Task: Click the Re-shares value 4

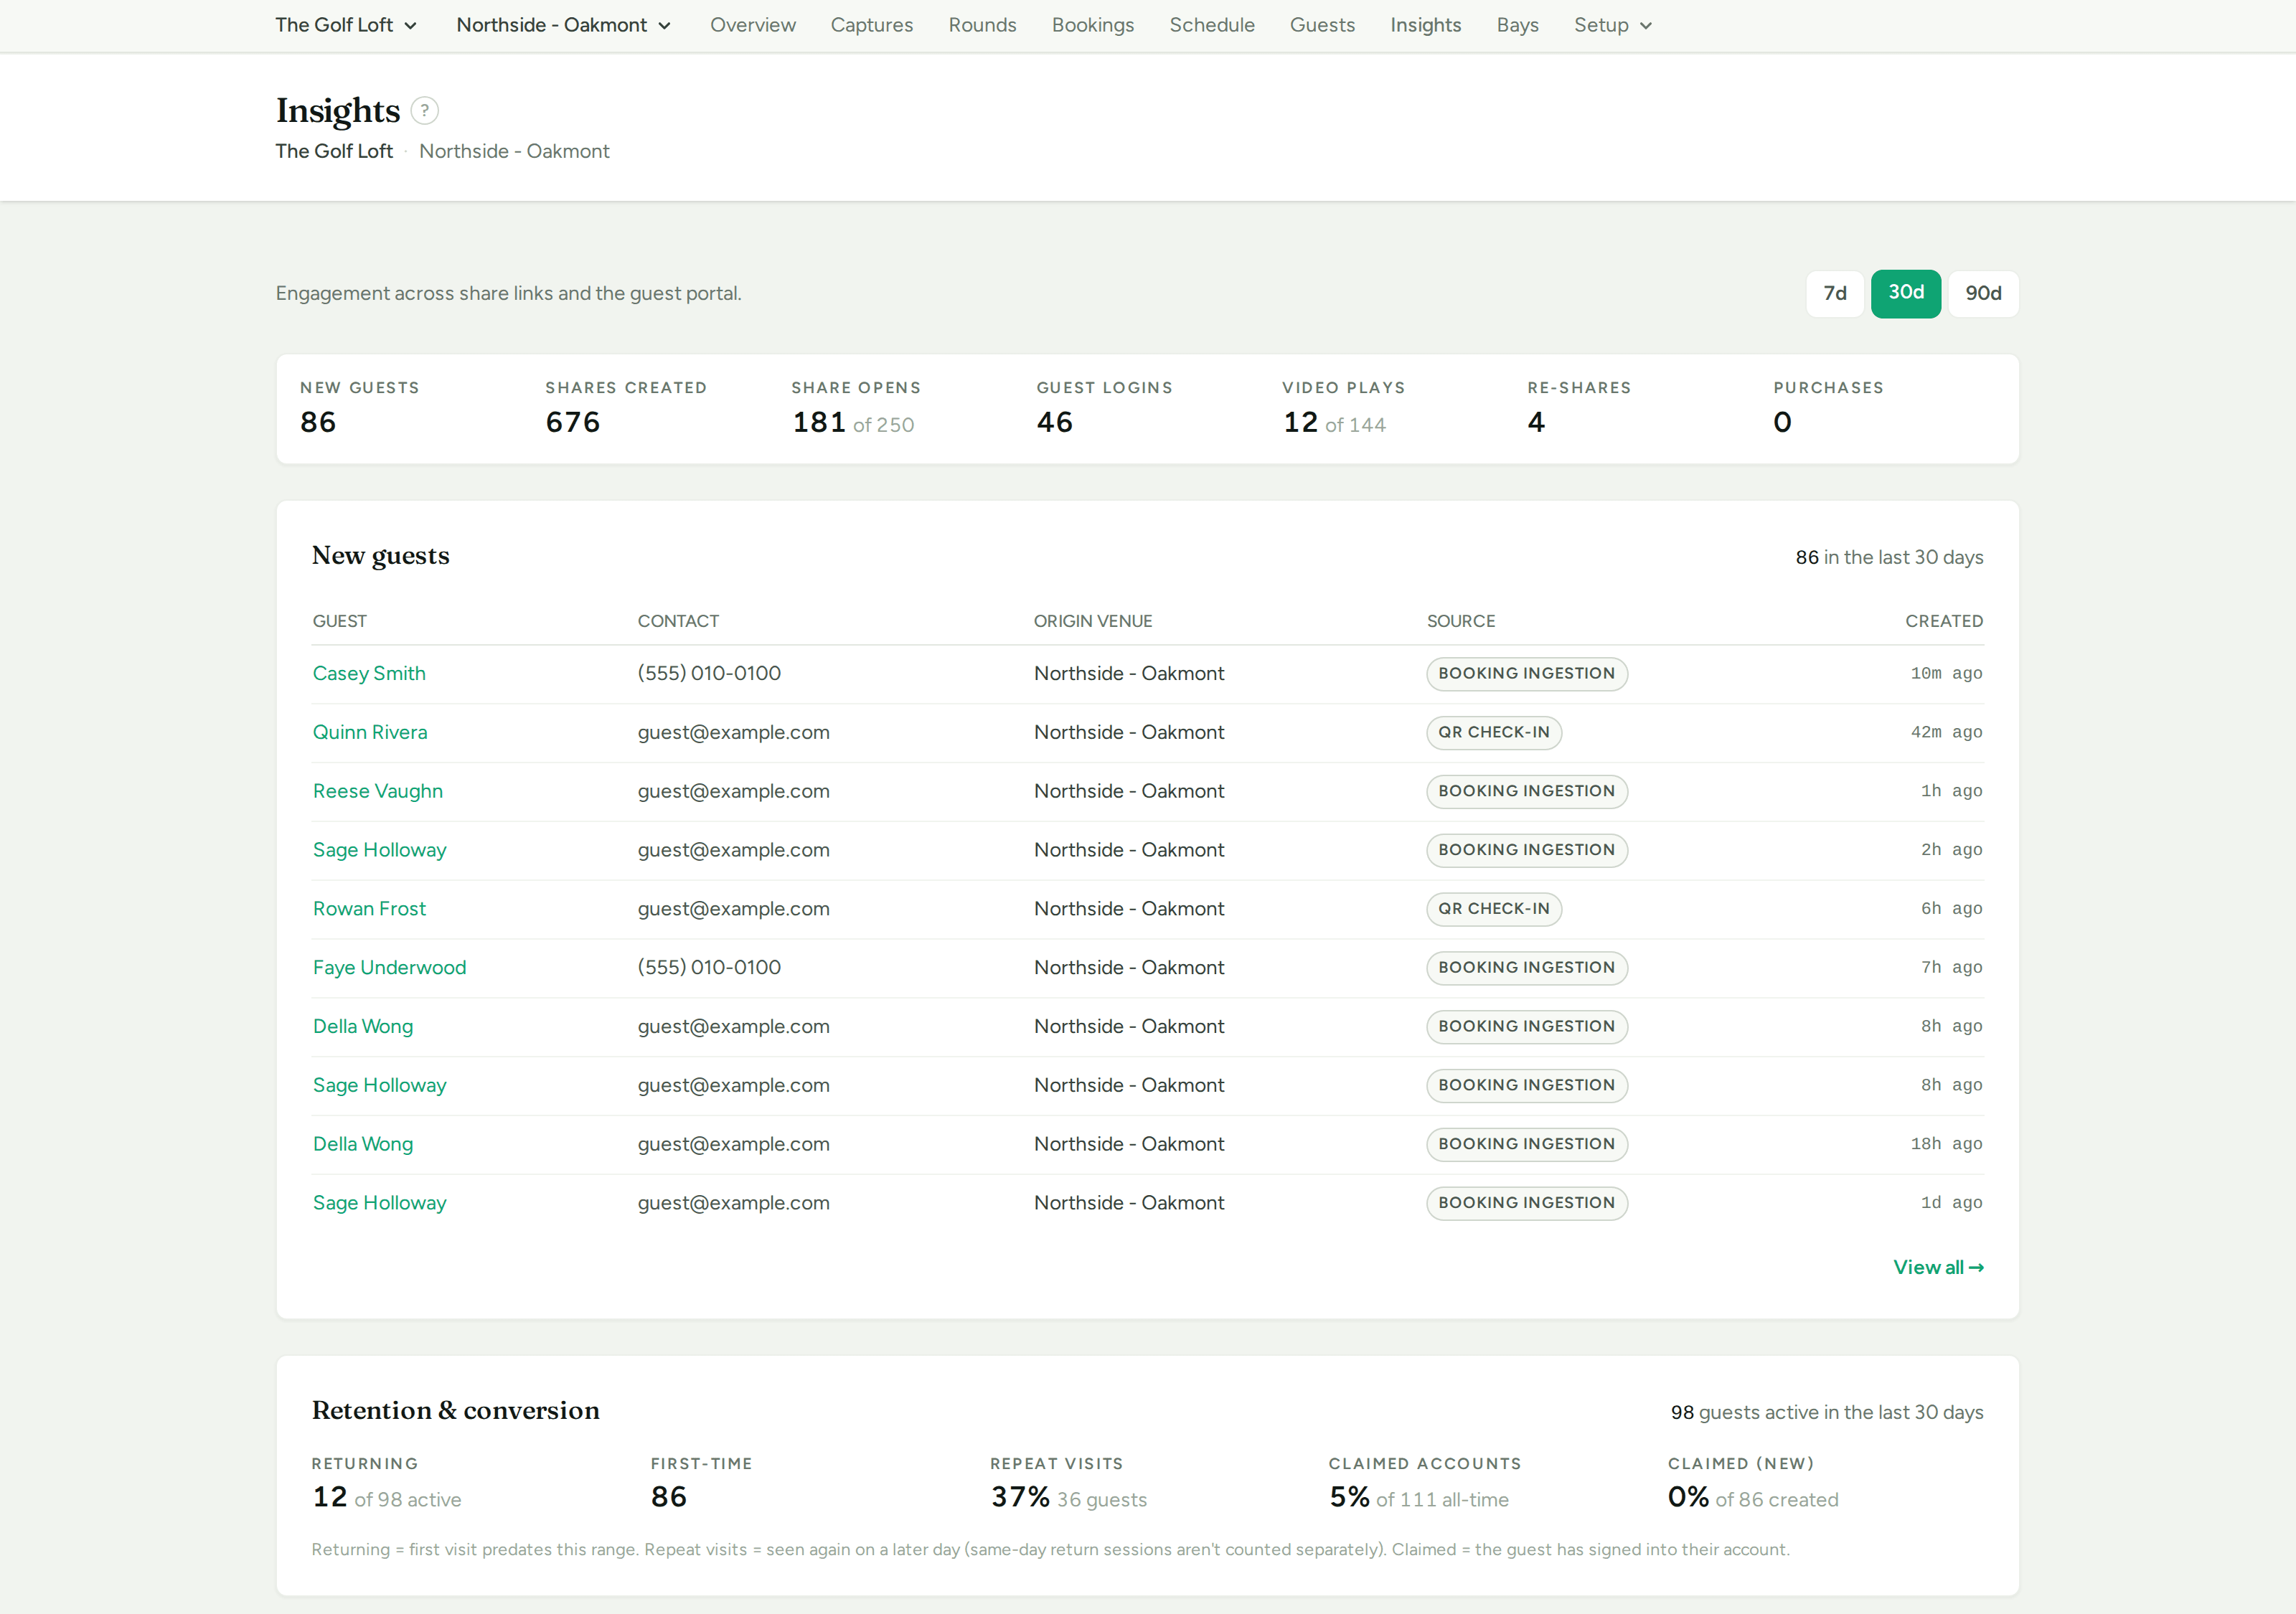Action: click(x=1537, y=422)
